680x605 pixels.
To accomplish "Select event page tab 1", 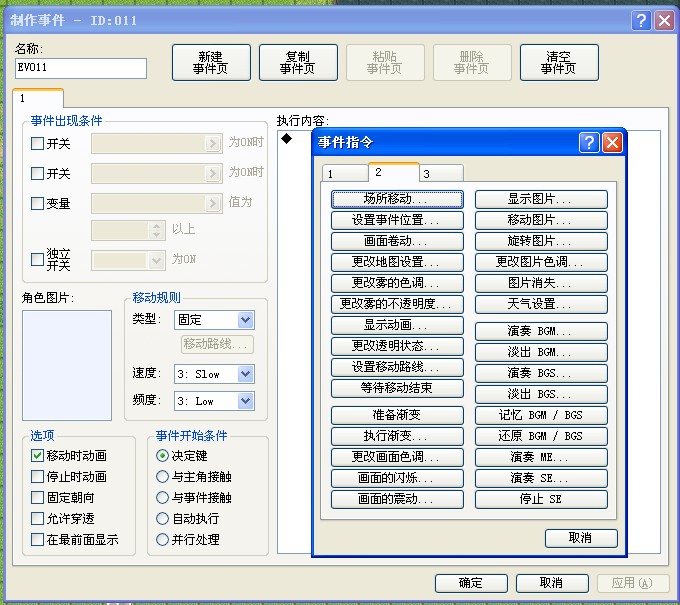I will [38, 98].
